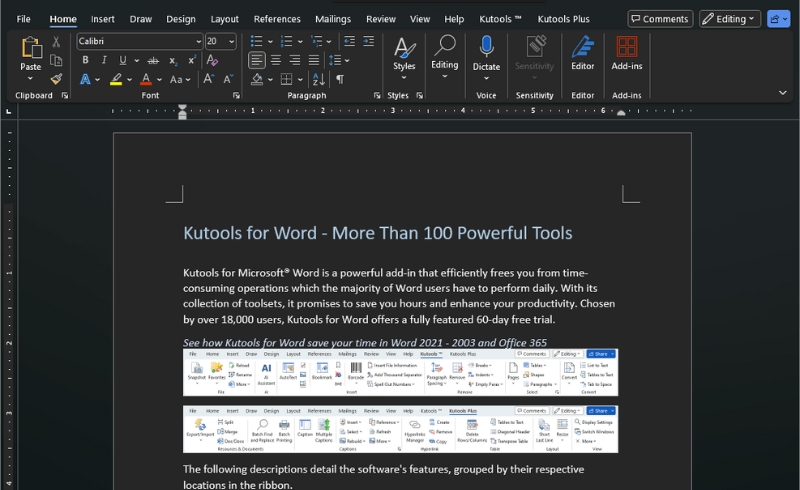800x490 pixels.
Task: Switch to the Design tab
Action: coord(181,19)
